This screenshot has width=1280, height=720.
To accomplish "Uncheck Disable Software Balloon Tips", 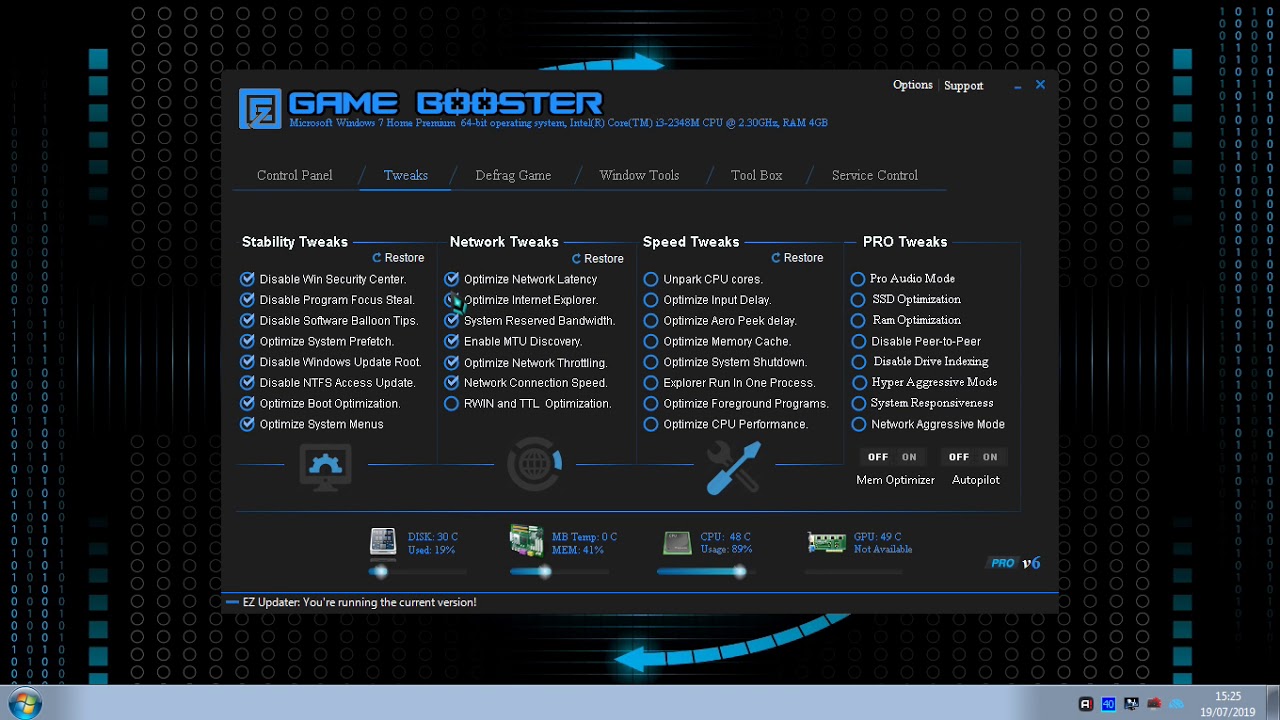I will [x=248, y=321].
